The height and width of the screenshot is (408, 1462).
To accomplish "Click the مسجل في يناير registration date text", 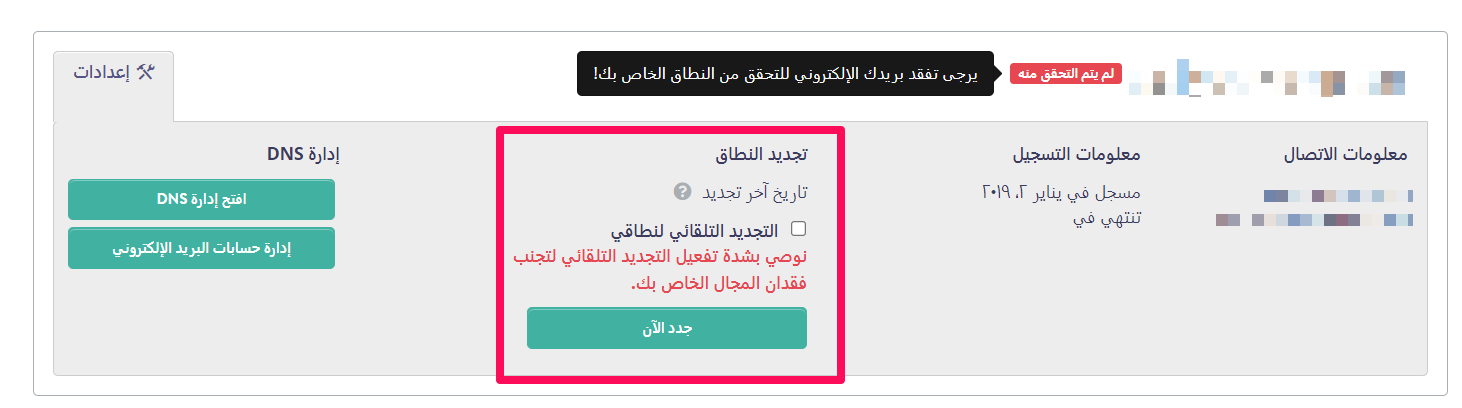I will click(1062, 191).
